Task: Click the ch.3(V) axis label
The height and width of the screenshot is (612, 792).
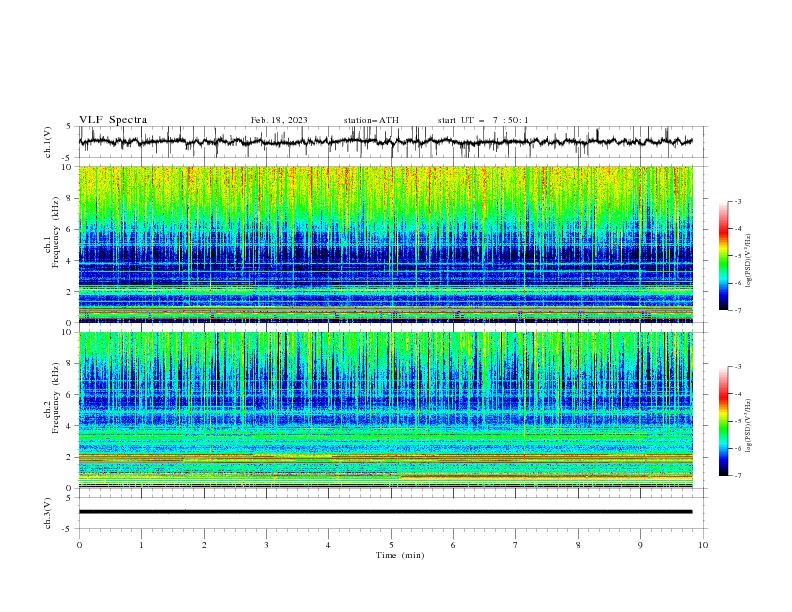Action: tap(48, 513)
